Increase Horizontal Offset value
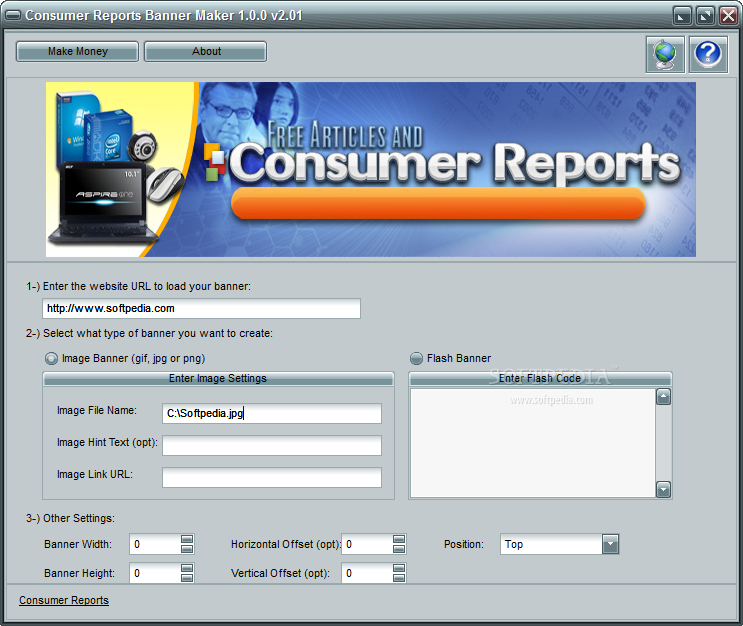Screen dimensions: 743x626 399,539
